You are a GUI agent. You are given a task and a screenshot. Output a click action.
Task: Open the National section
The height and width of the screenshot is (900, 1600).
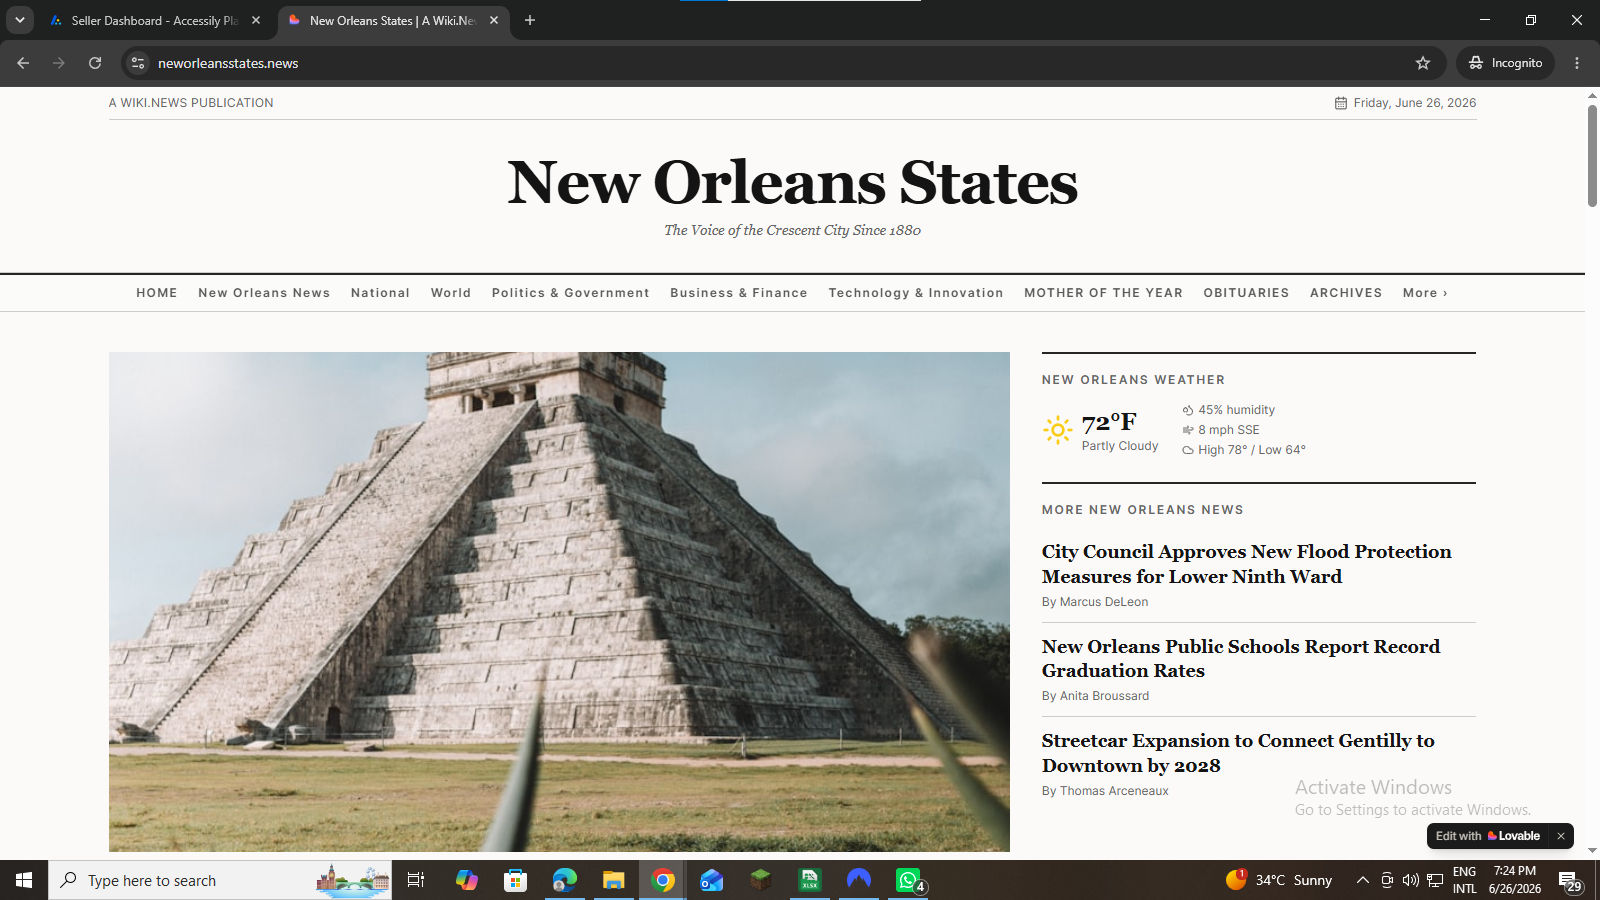pos(380,293)
